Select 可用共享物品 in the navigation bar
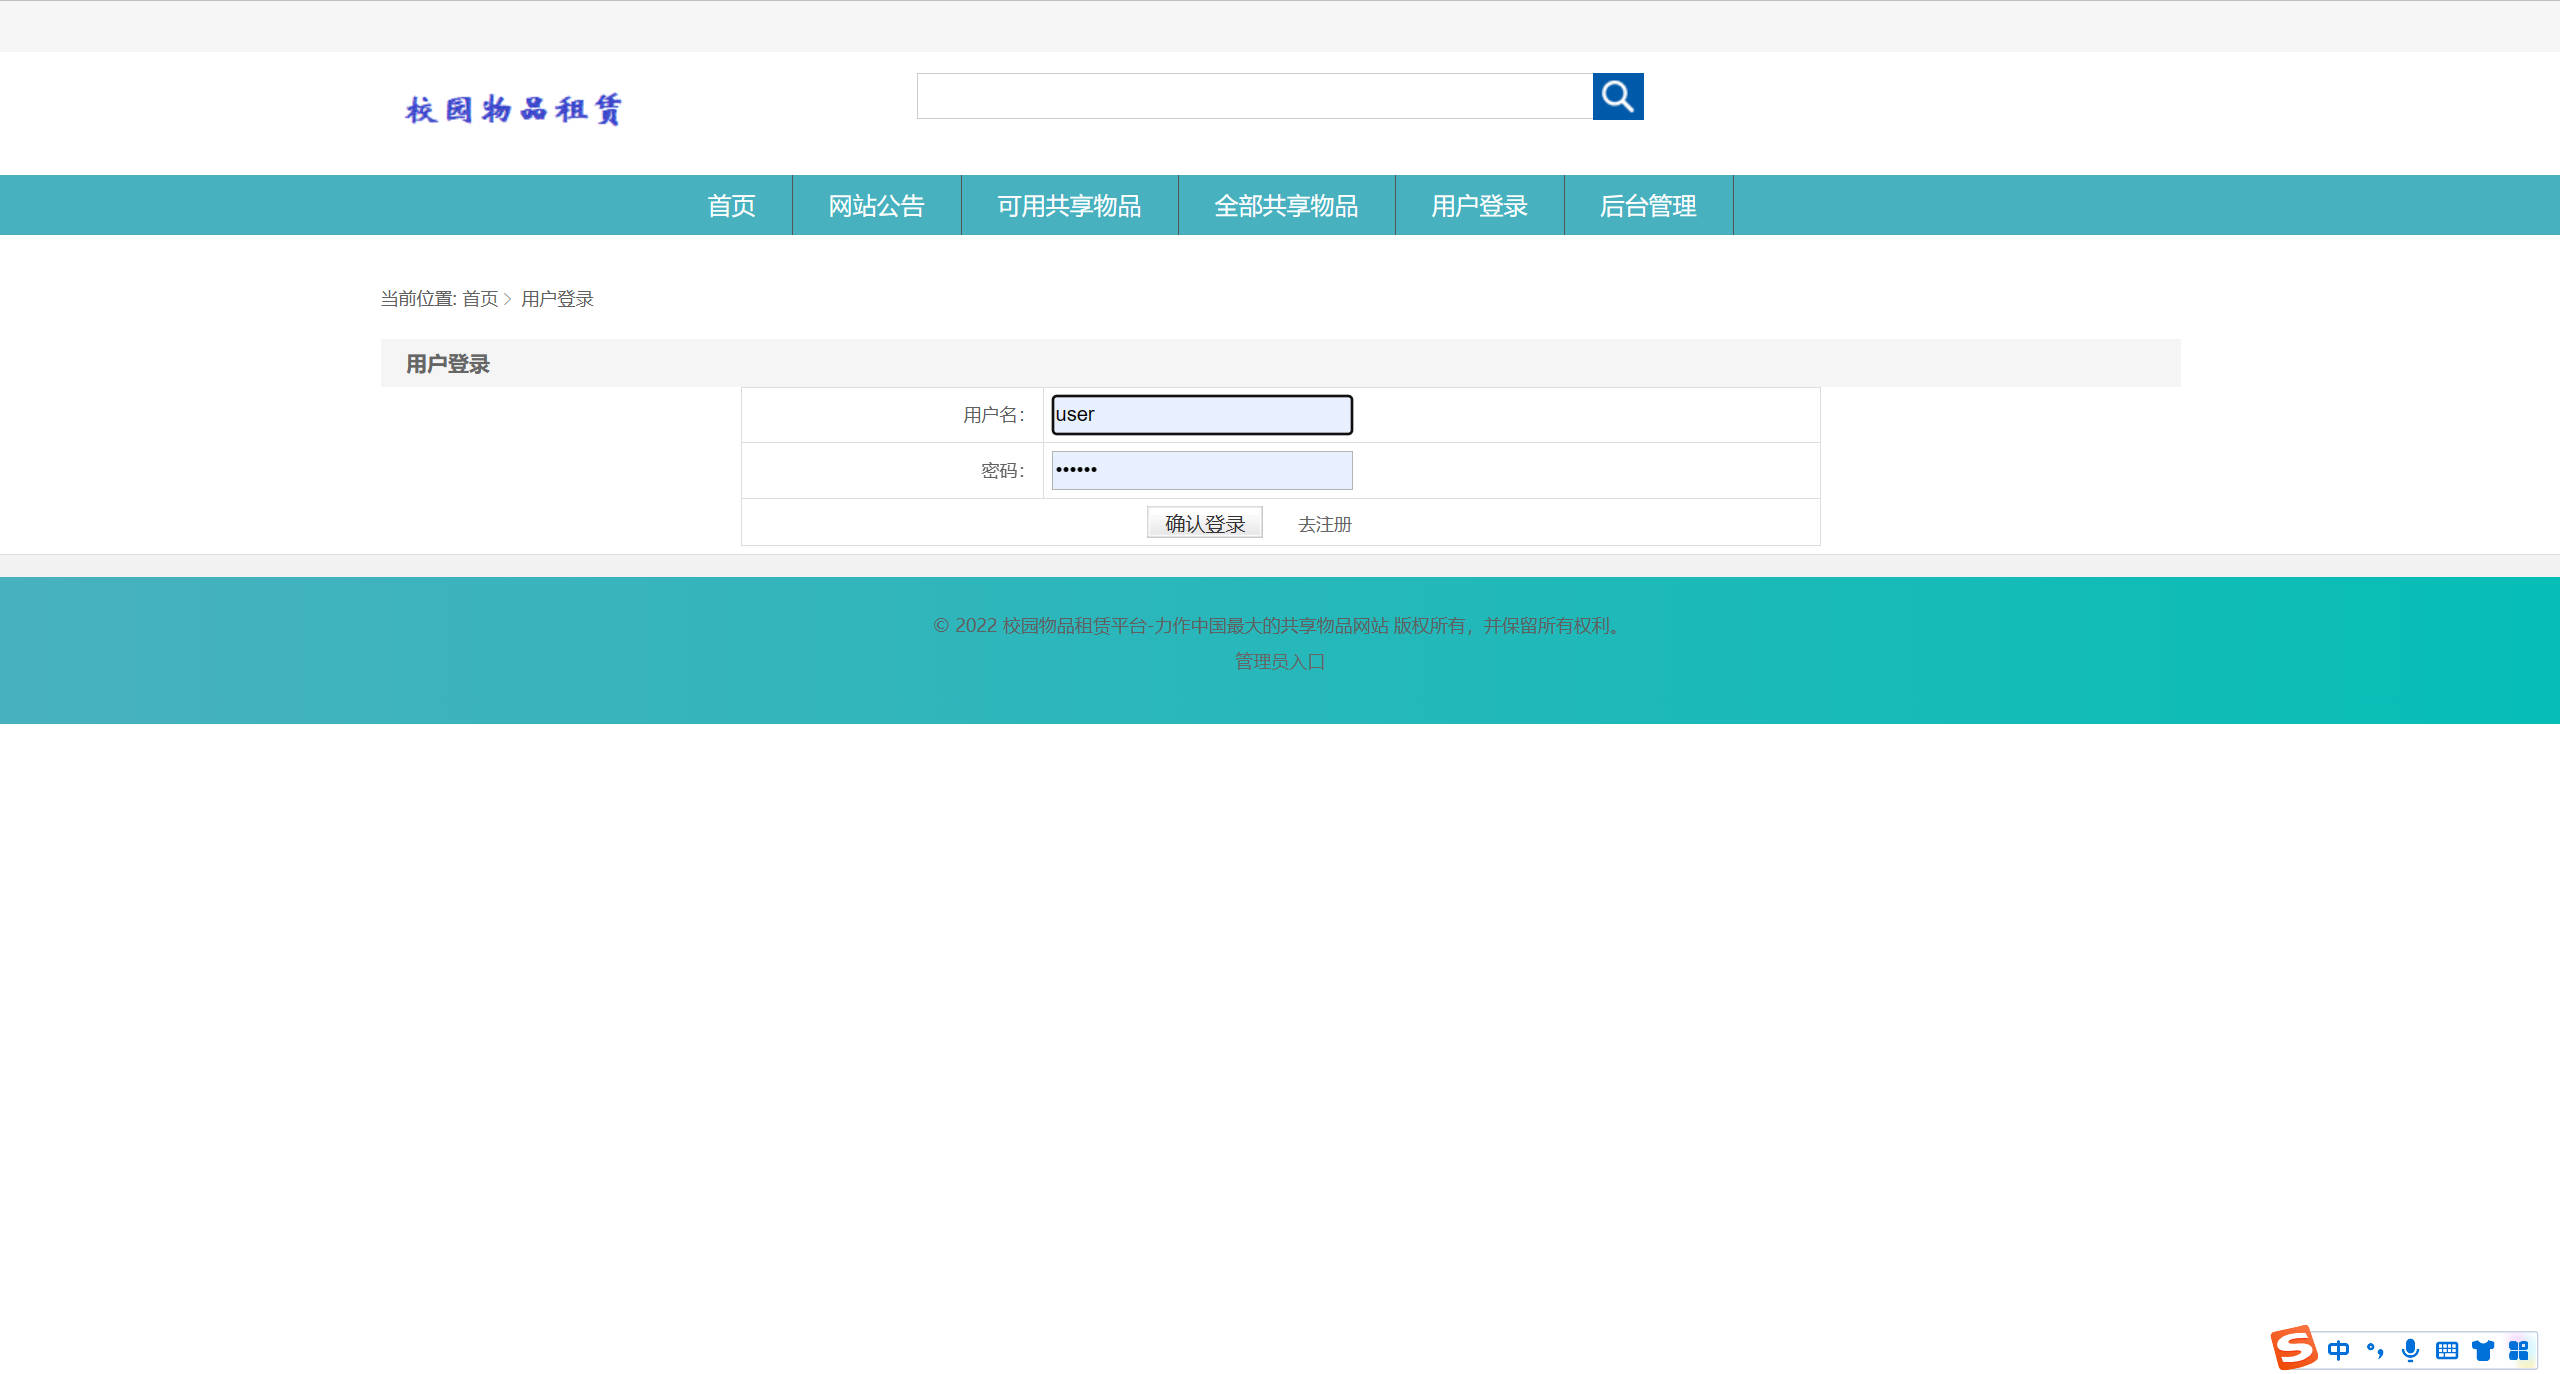This screenshot has width=2560, height=1374. click(1070, 205)
